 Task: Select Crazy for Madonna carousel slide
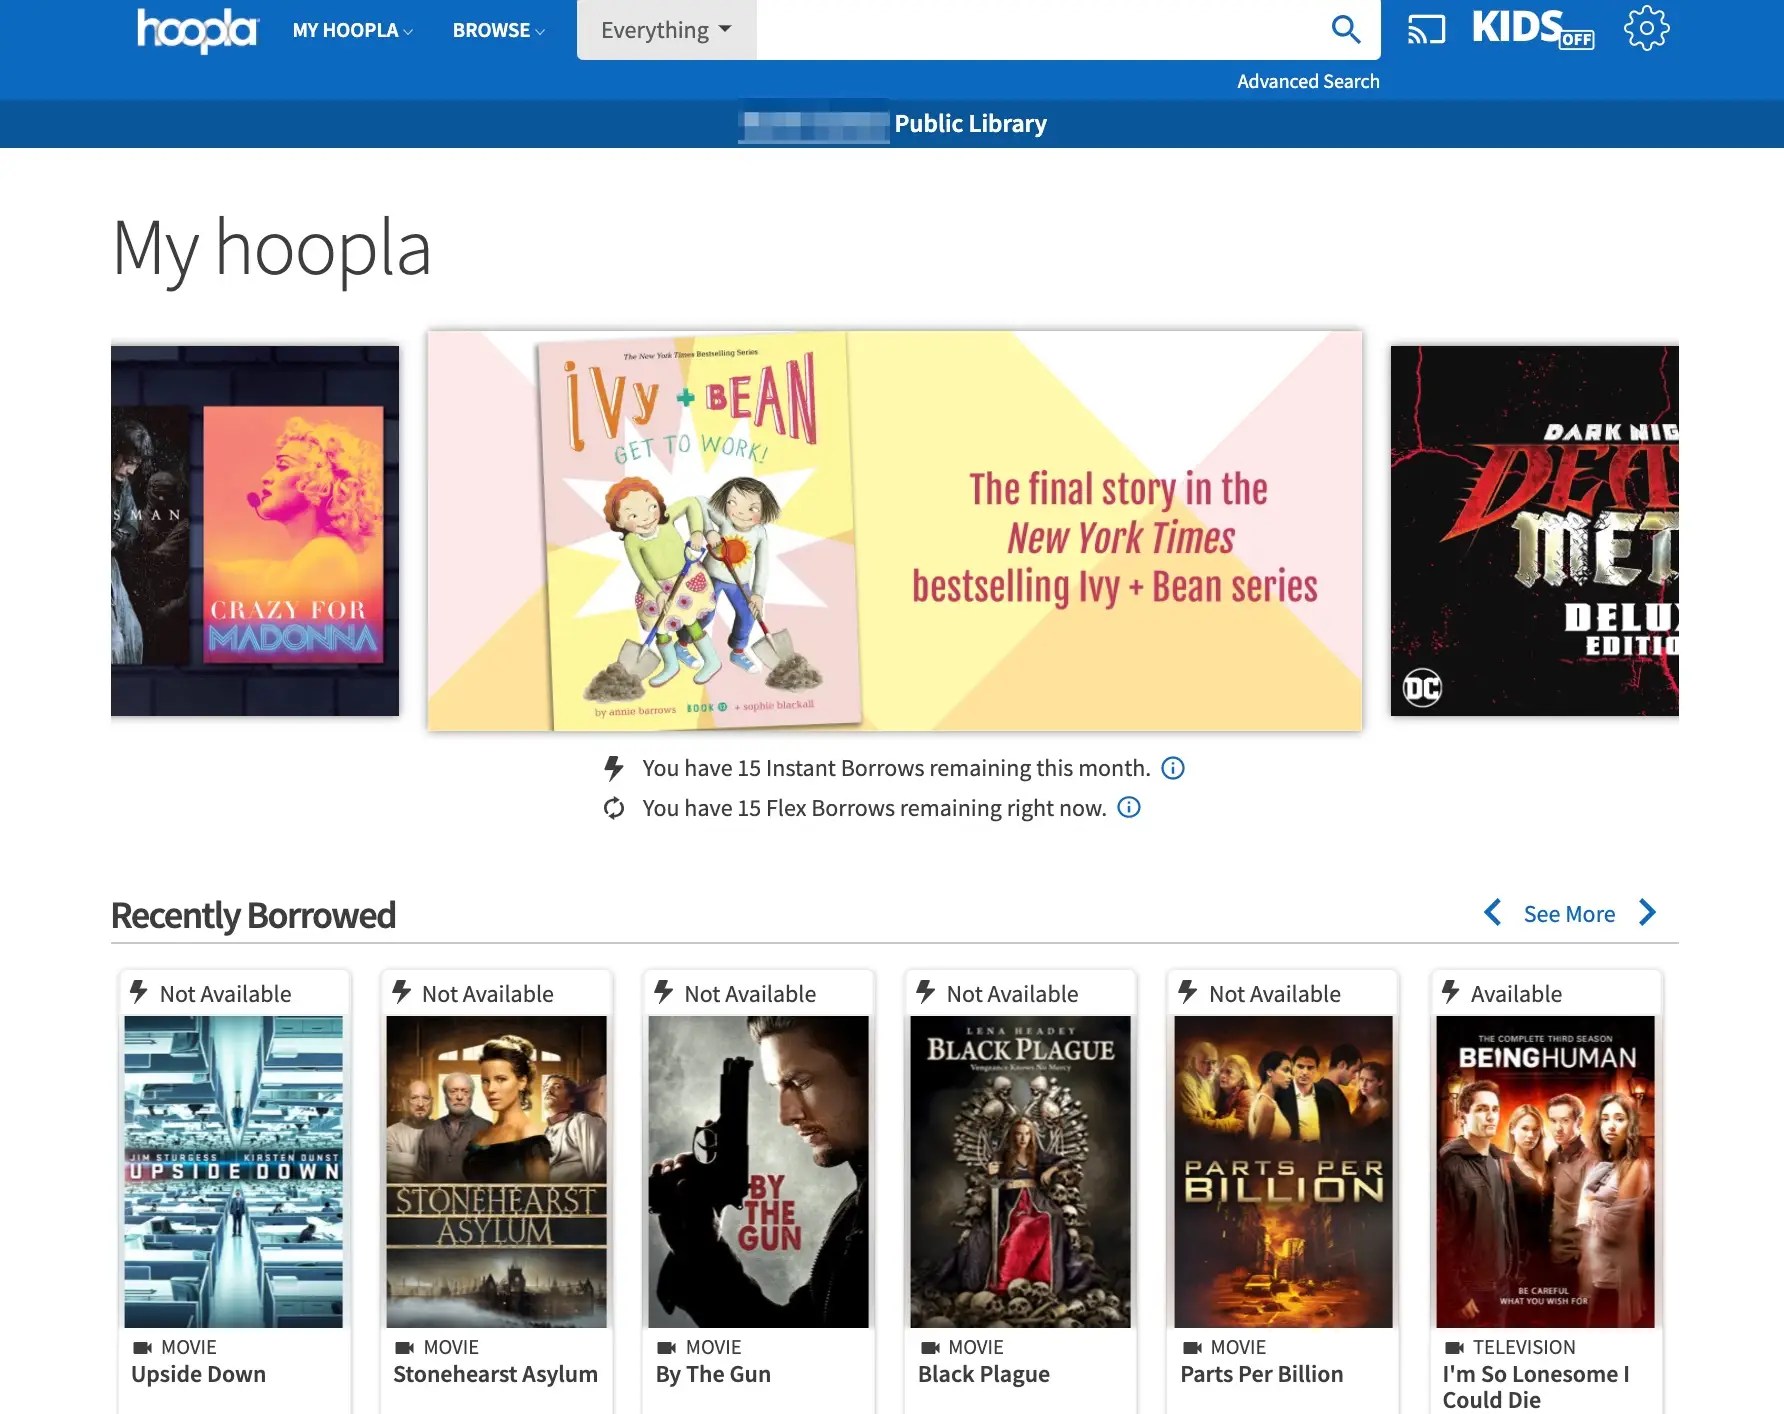(x=255, y=531)
